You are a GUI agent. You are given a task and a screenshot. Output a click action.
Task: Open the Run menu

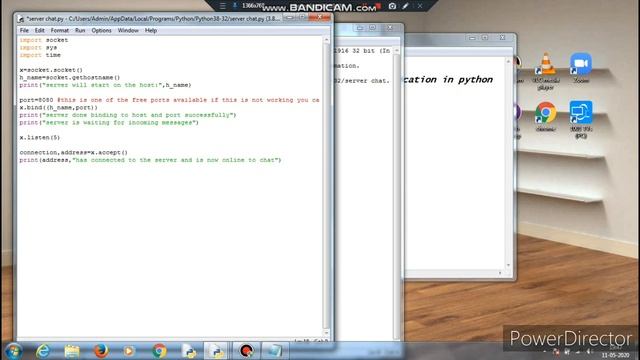coord(80,31)
